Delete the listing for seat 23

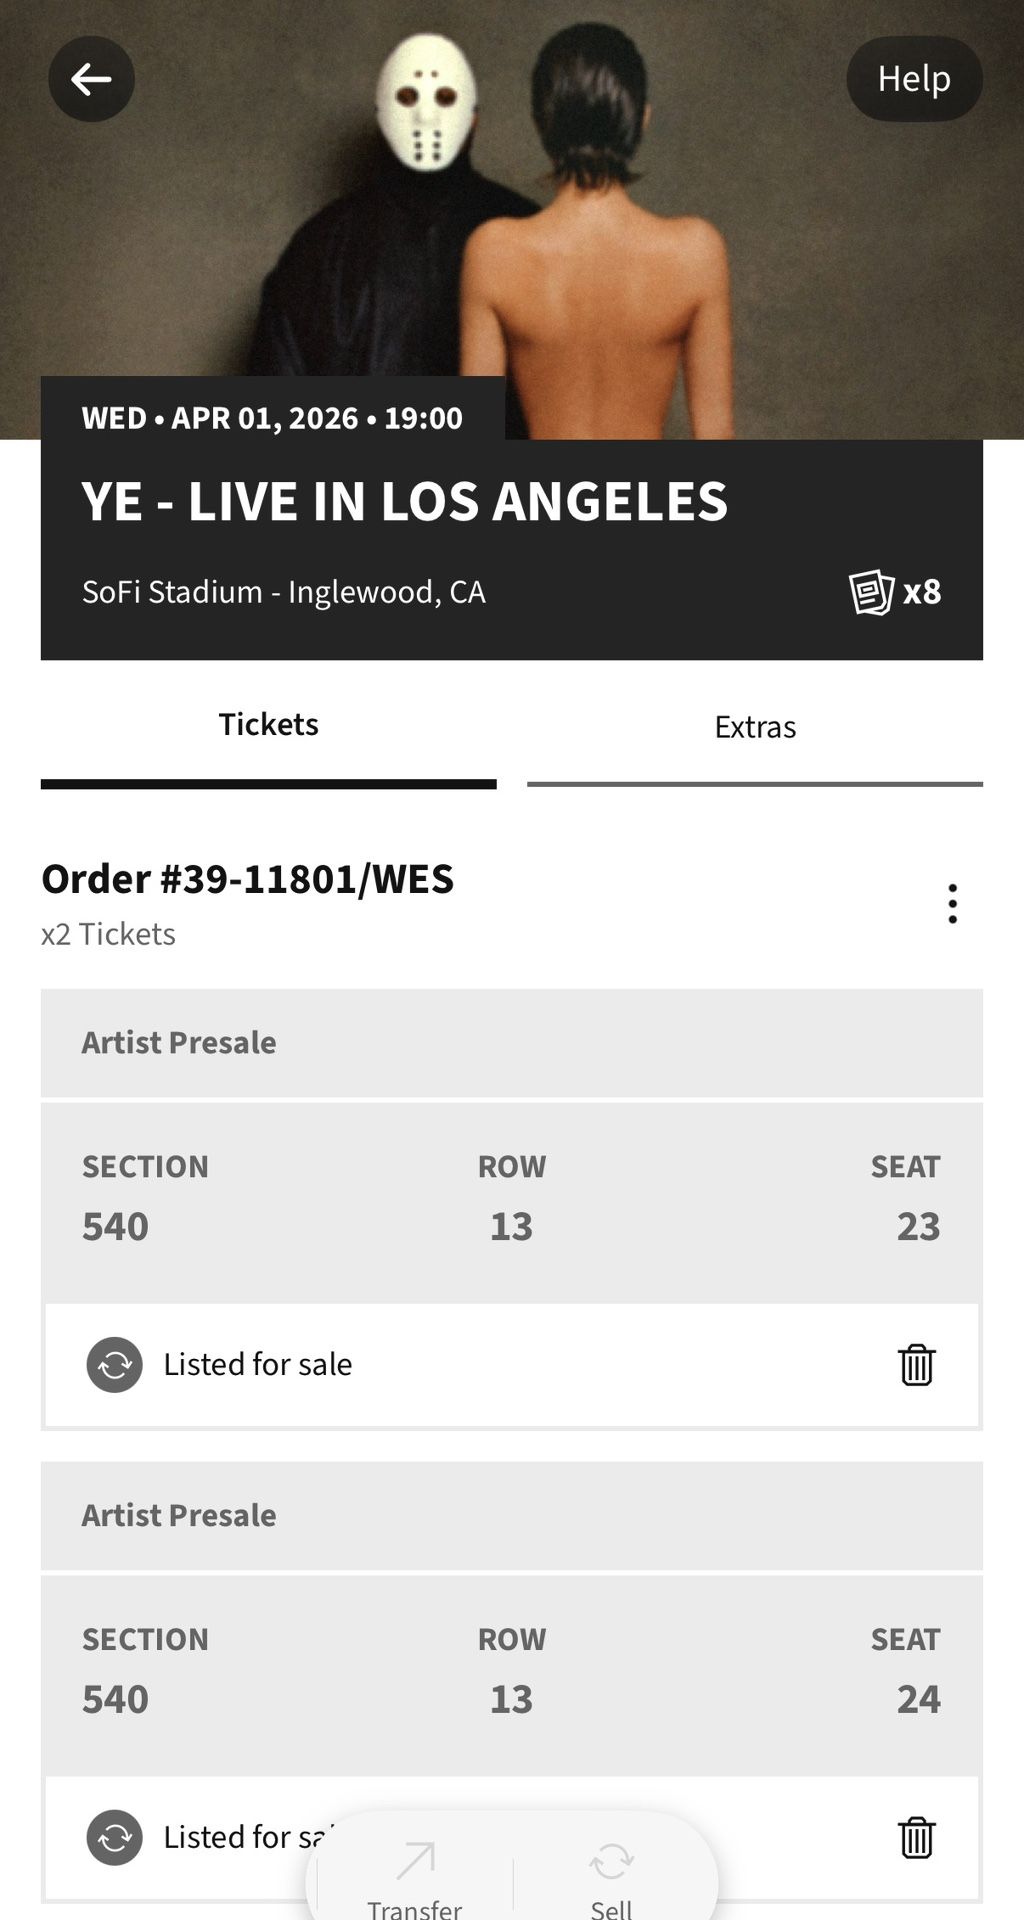pos(916,1365)
